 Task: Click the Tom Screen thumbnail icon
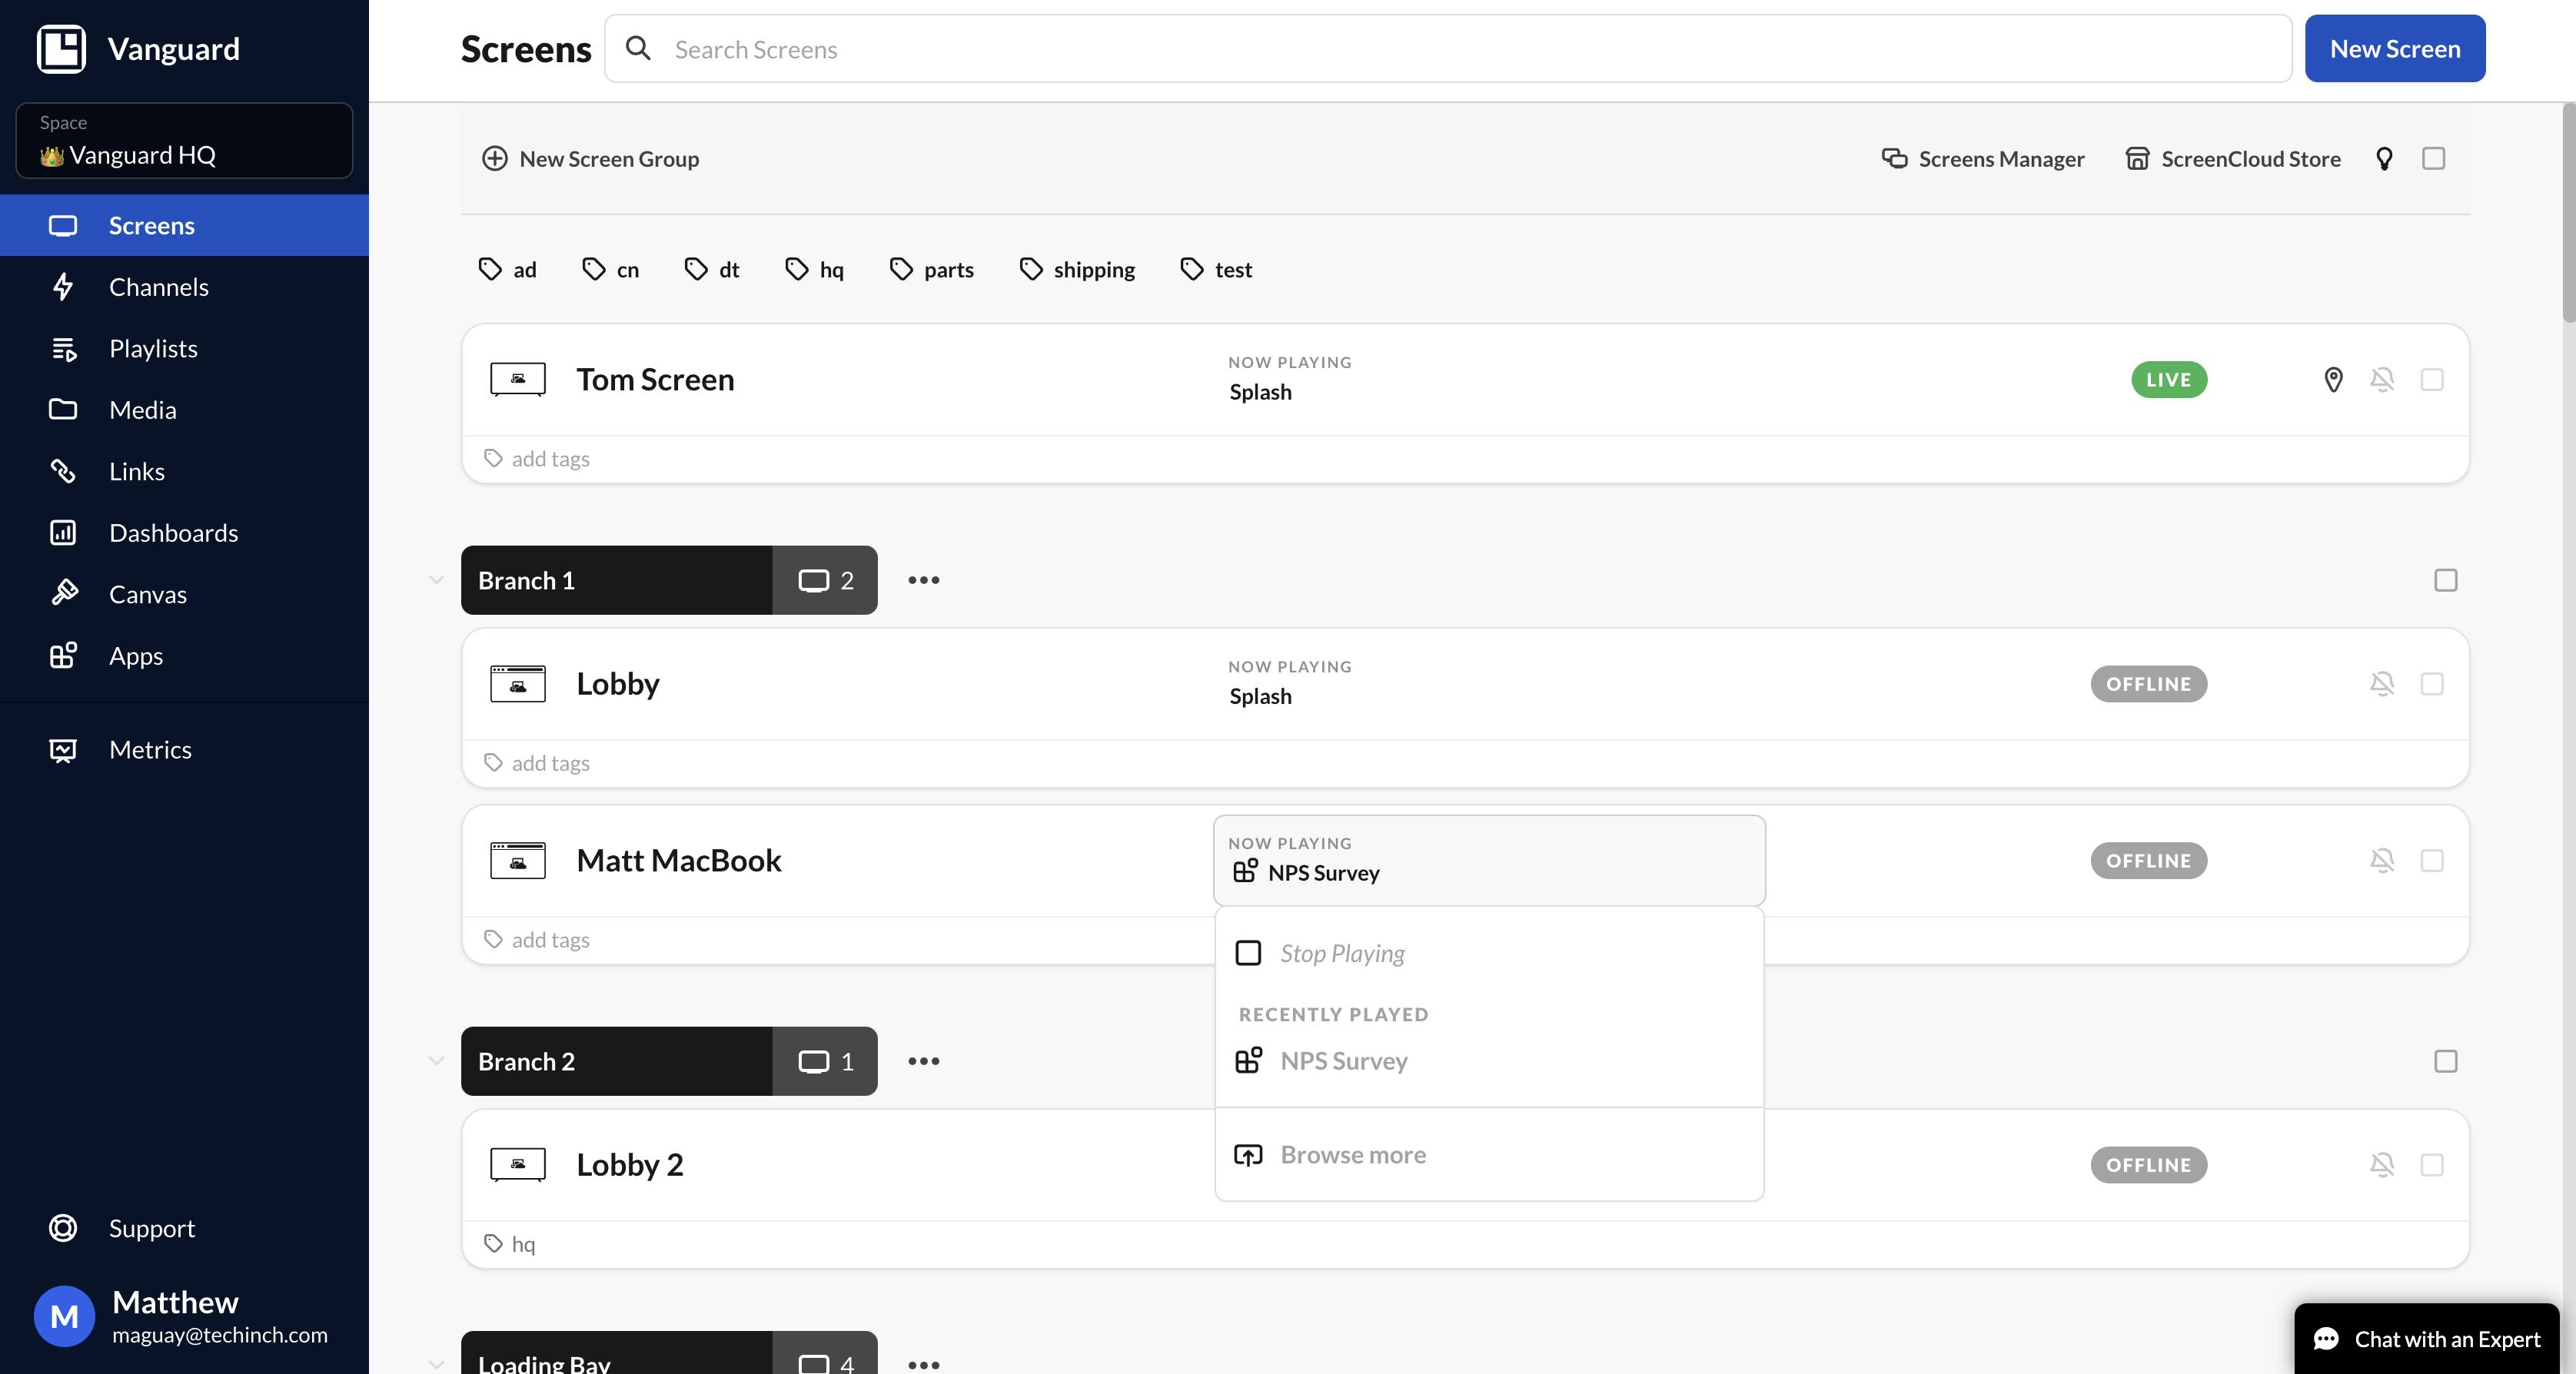518,380
